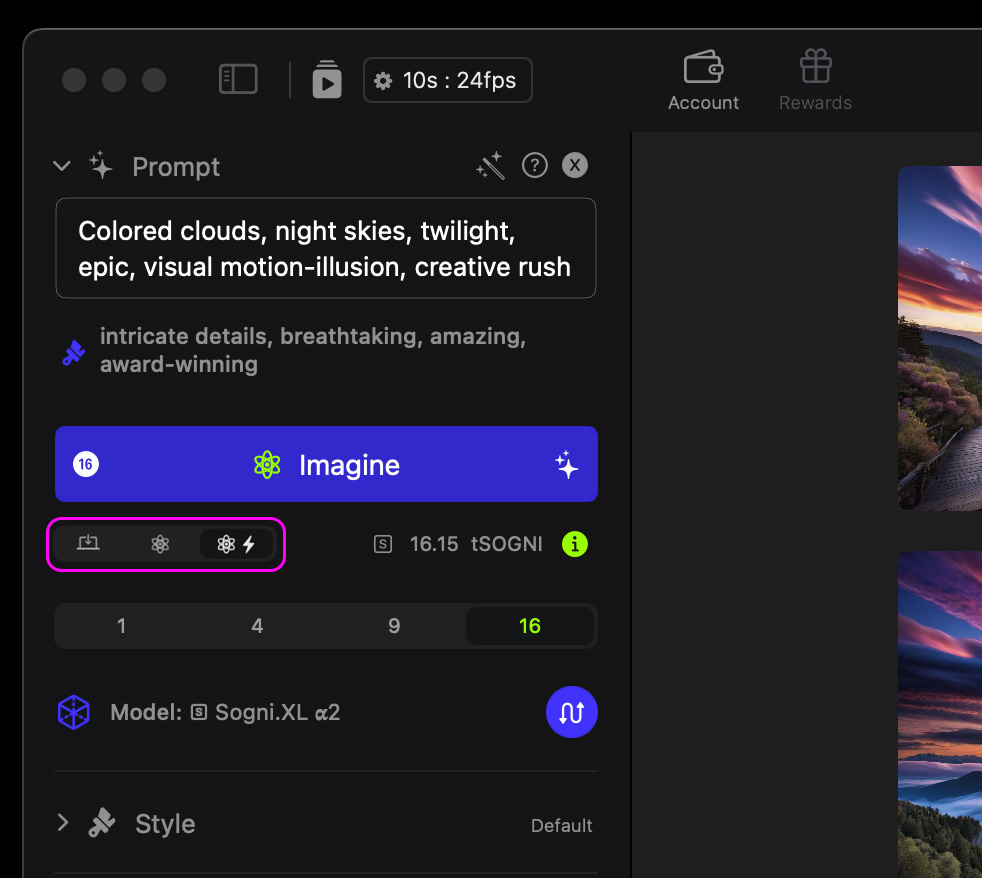This screenshot has width=982, height=878.
Task: Set image count to 4
Action: pyautogui.click(x=257, y=626)
